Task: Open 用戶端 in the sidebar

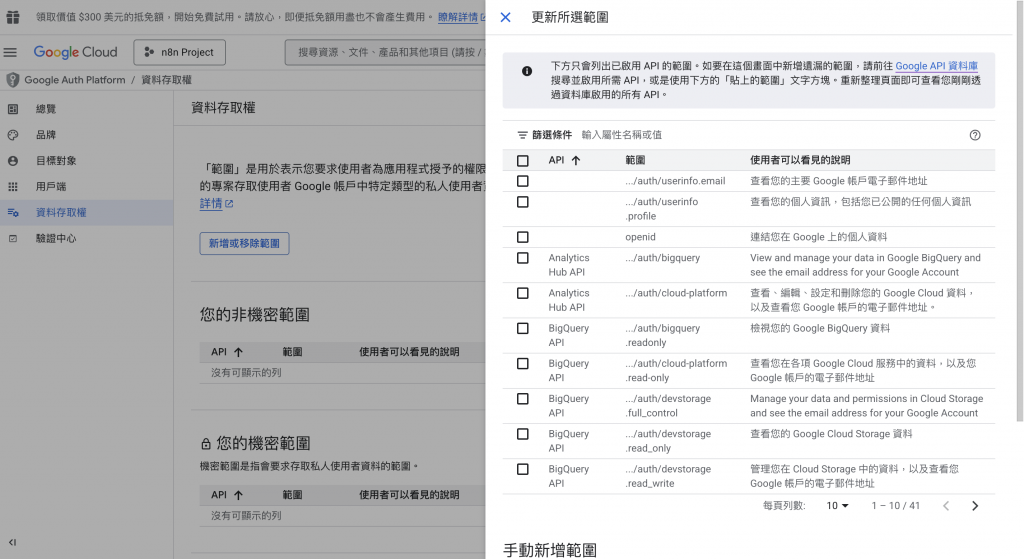Action: tap(86, 187)
